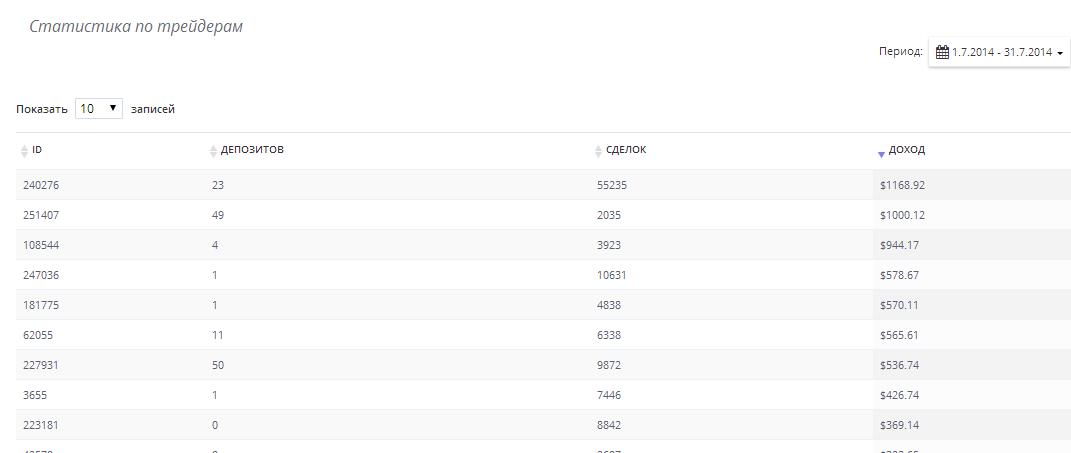The image size is (1071, 453).
Task: Select trader ID 251407 cell
Action: coord(41,215)
